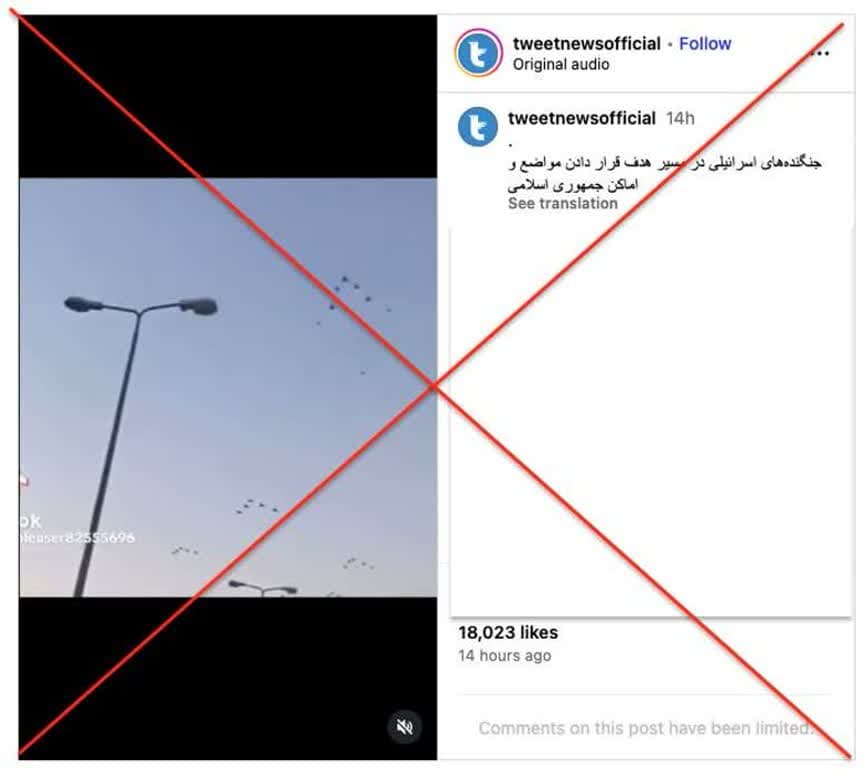Open the 14h timestamp on the caption
Image resolution: width=868 pixels, height=779 pixels.
pyautogui.click(x=680, y=118)
